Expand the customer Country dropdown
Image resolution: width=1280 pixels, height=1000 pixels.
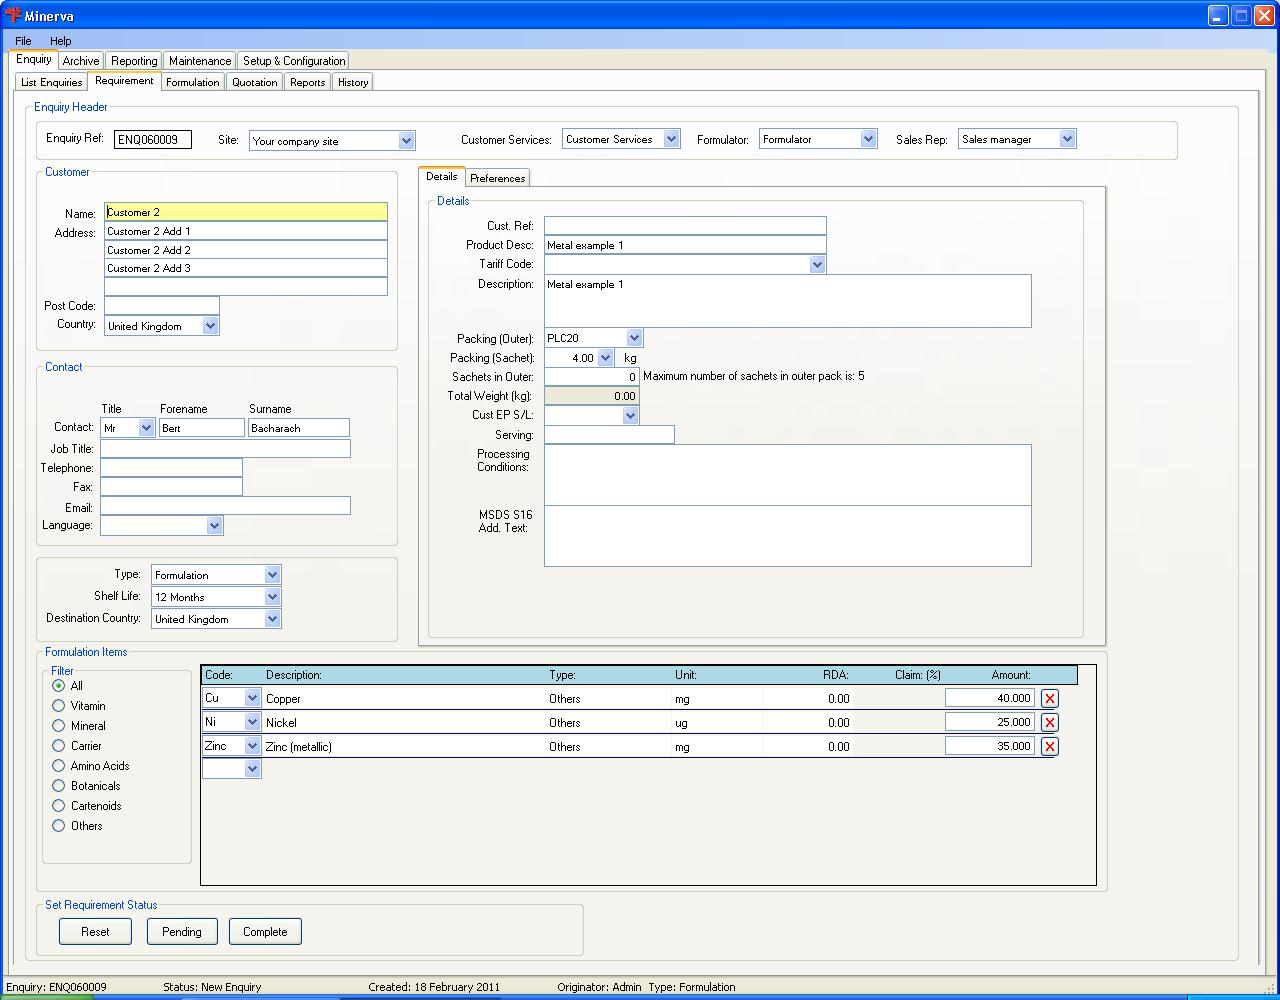click(x=210, y=326)
